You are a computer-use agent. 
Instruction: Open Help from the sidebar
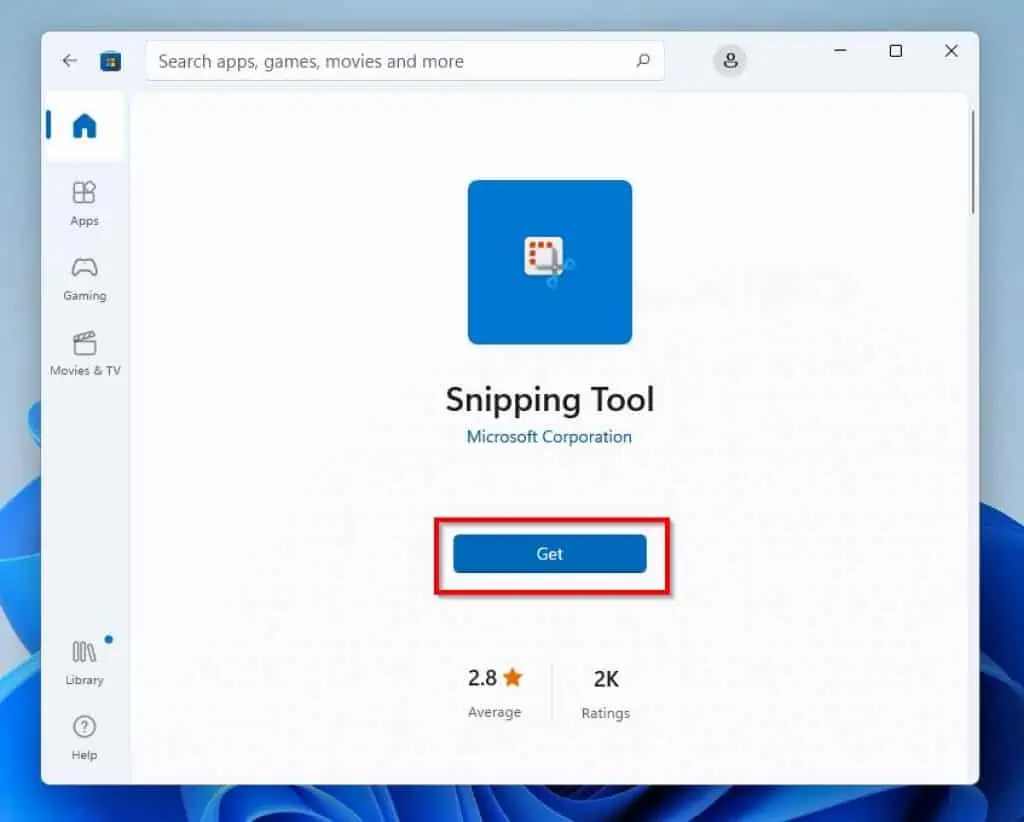[84, 727]
